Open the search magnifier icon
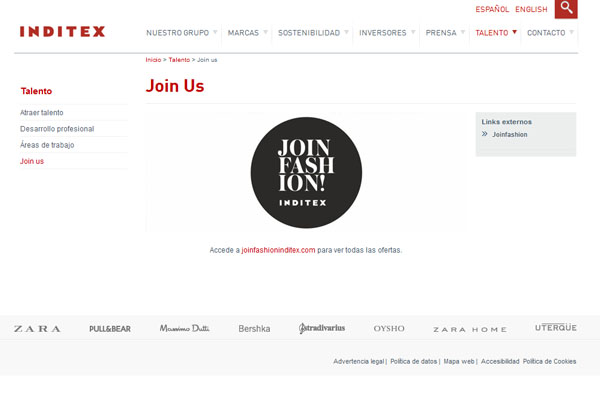Viewport: 600px width, 400px height. [x=566, y=8]
